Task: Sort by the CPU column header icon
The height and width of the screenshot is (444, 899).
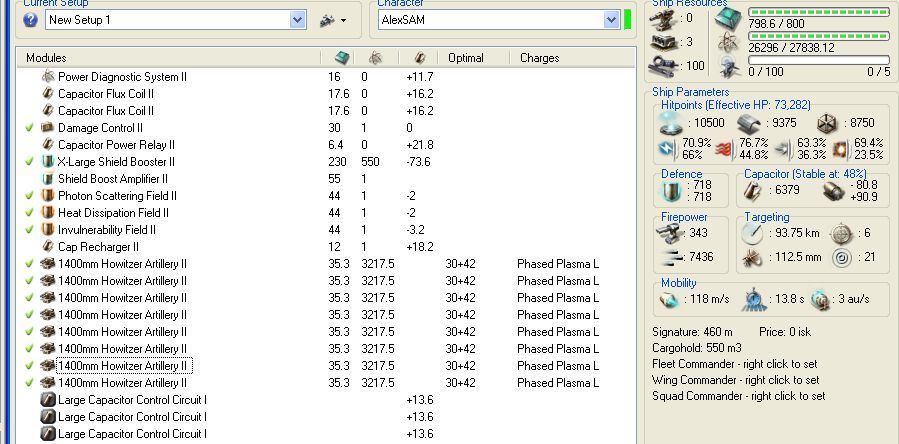Action: coord(342,58)
